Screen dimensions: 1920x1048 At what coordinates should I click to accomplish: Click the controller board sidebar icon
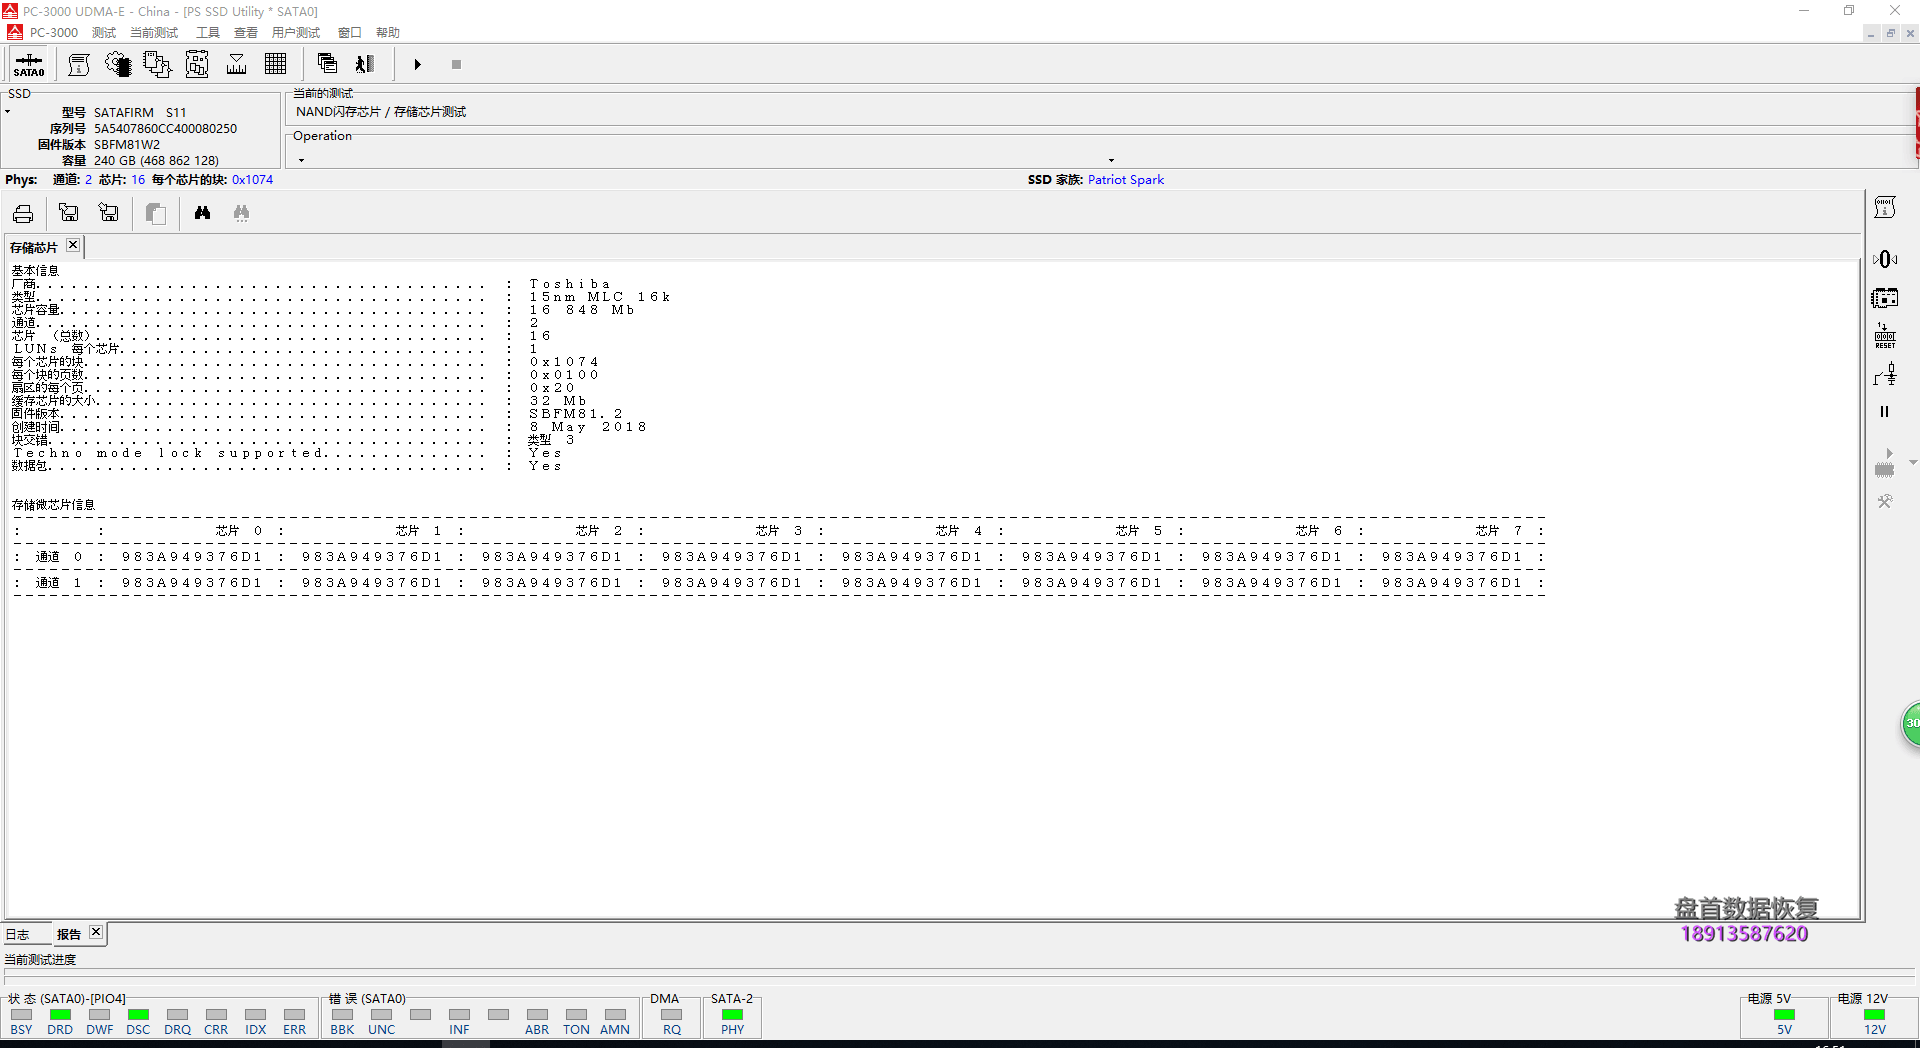pyautogui.click(x=1885, y=298)
